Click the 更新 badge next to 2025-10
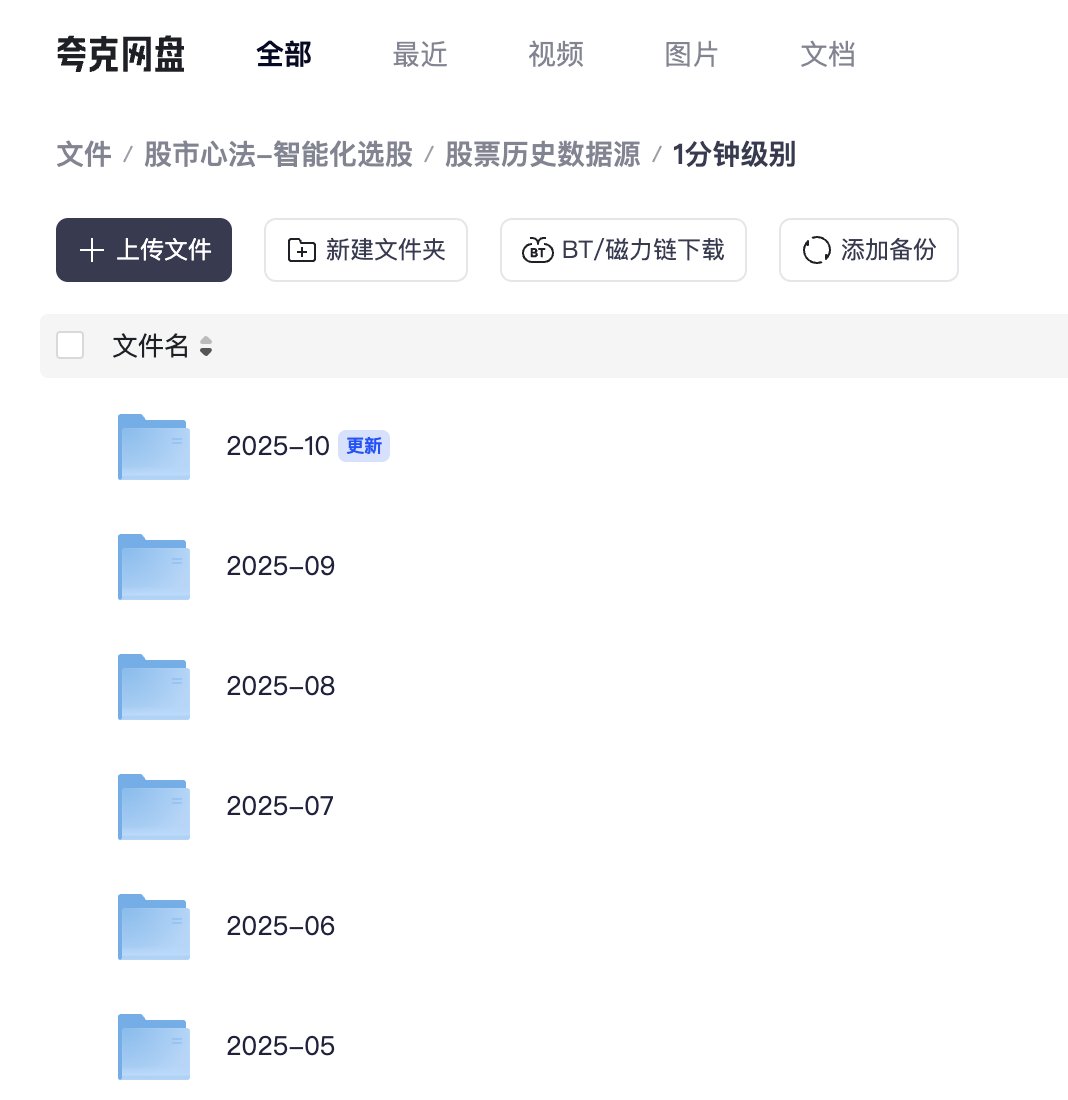 363,446
